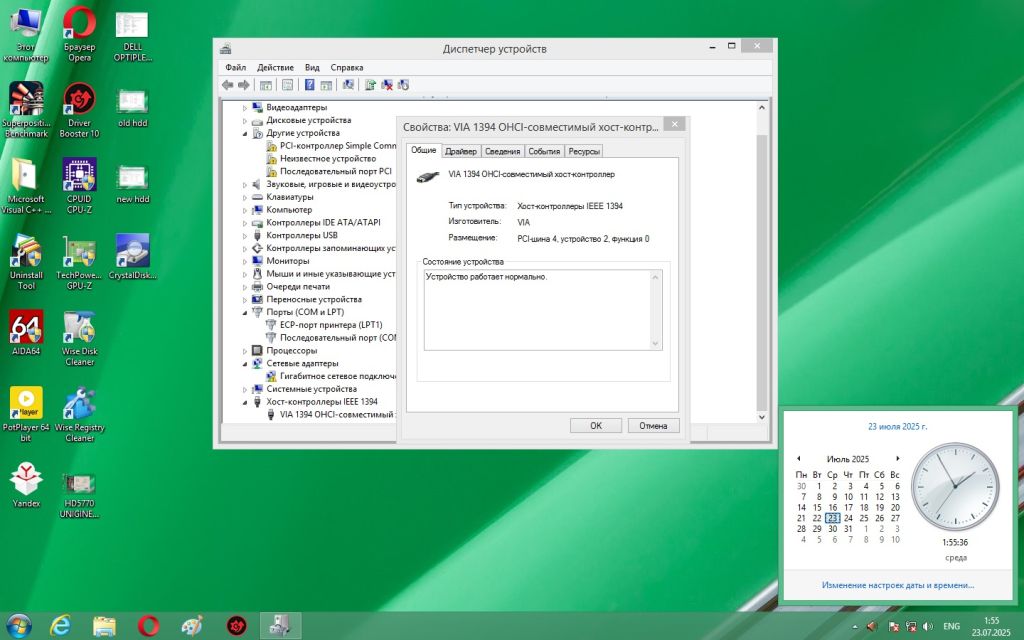Select the Driver Booster 10 desktop icon
The image size is (1024, 640).
click(x=80, y=110)
